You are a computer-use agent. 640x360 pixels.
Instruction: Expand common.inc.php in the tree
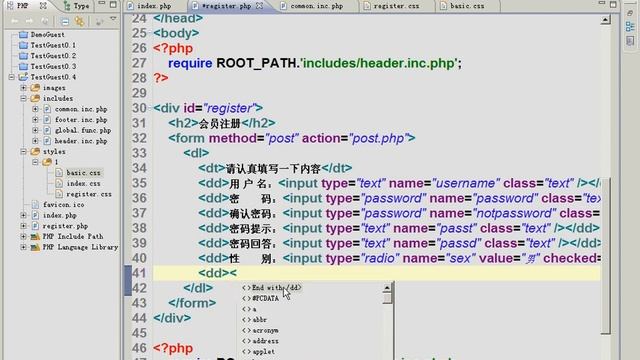point(35,109)
